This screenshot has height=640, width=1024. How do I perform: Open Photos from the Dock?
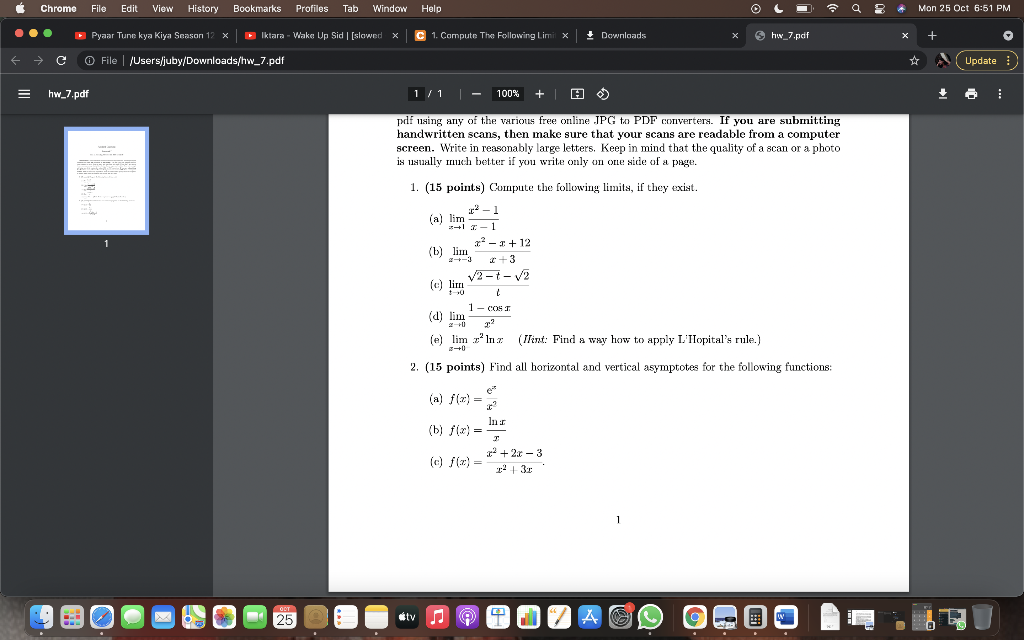point(224,616)
